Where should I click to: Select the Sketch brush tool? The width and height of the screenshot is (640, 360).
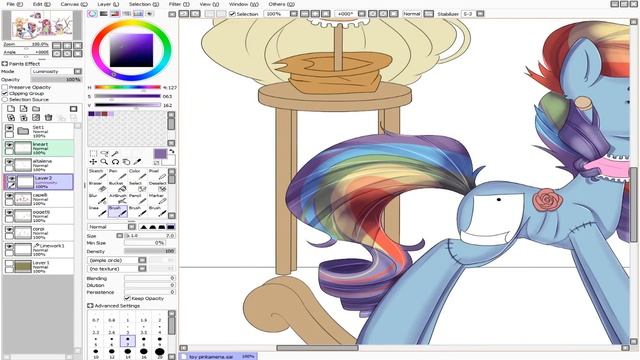97,174
